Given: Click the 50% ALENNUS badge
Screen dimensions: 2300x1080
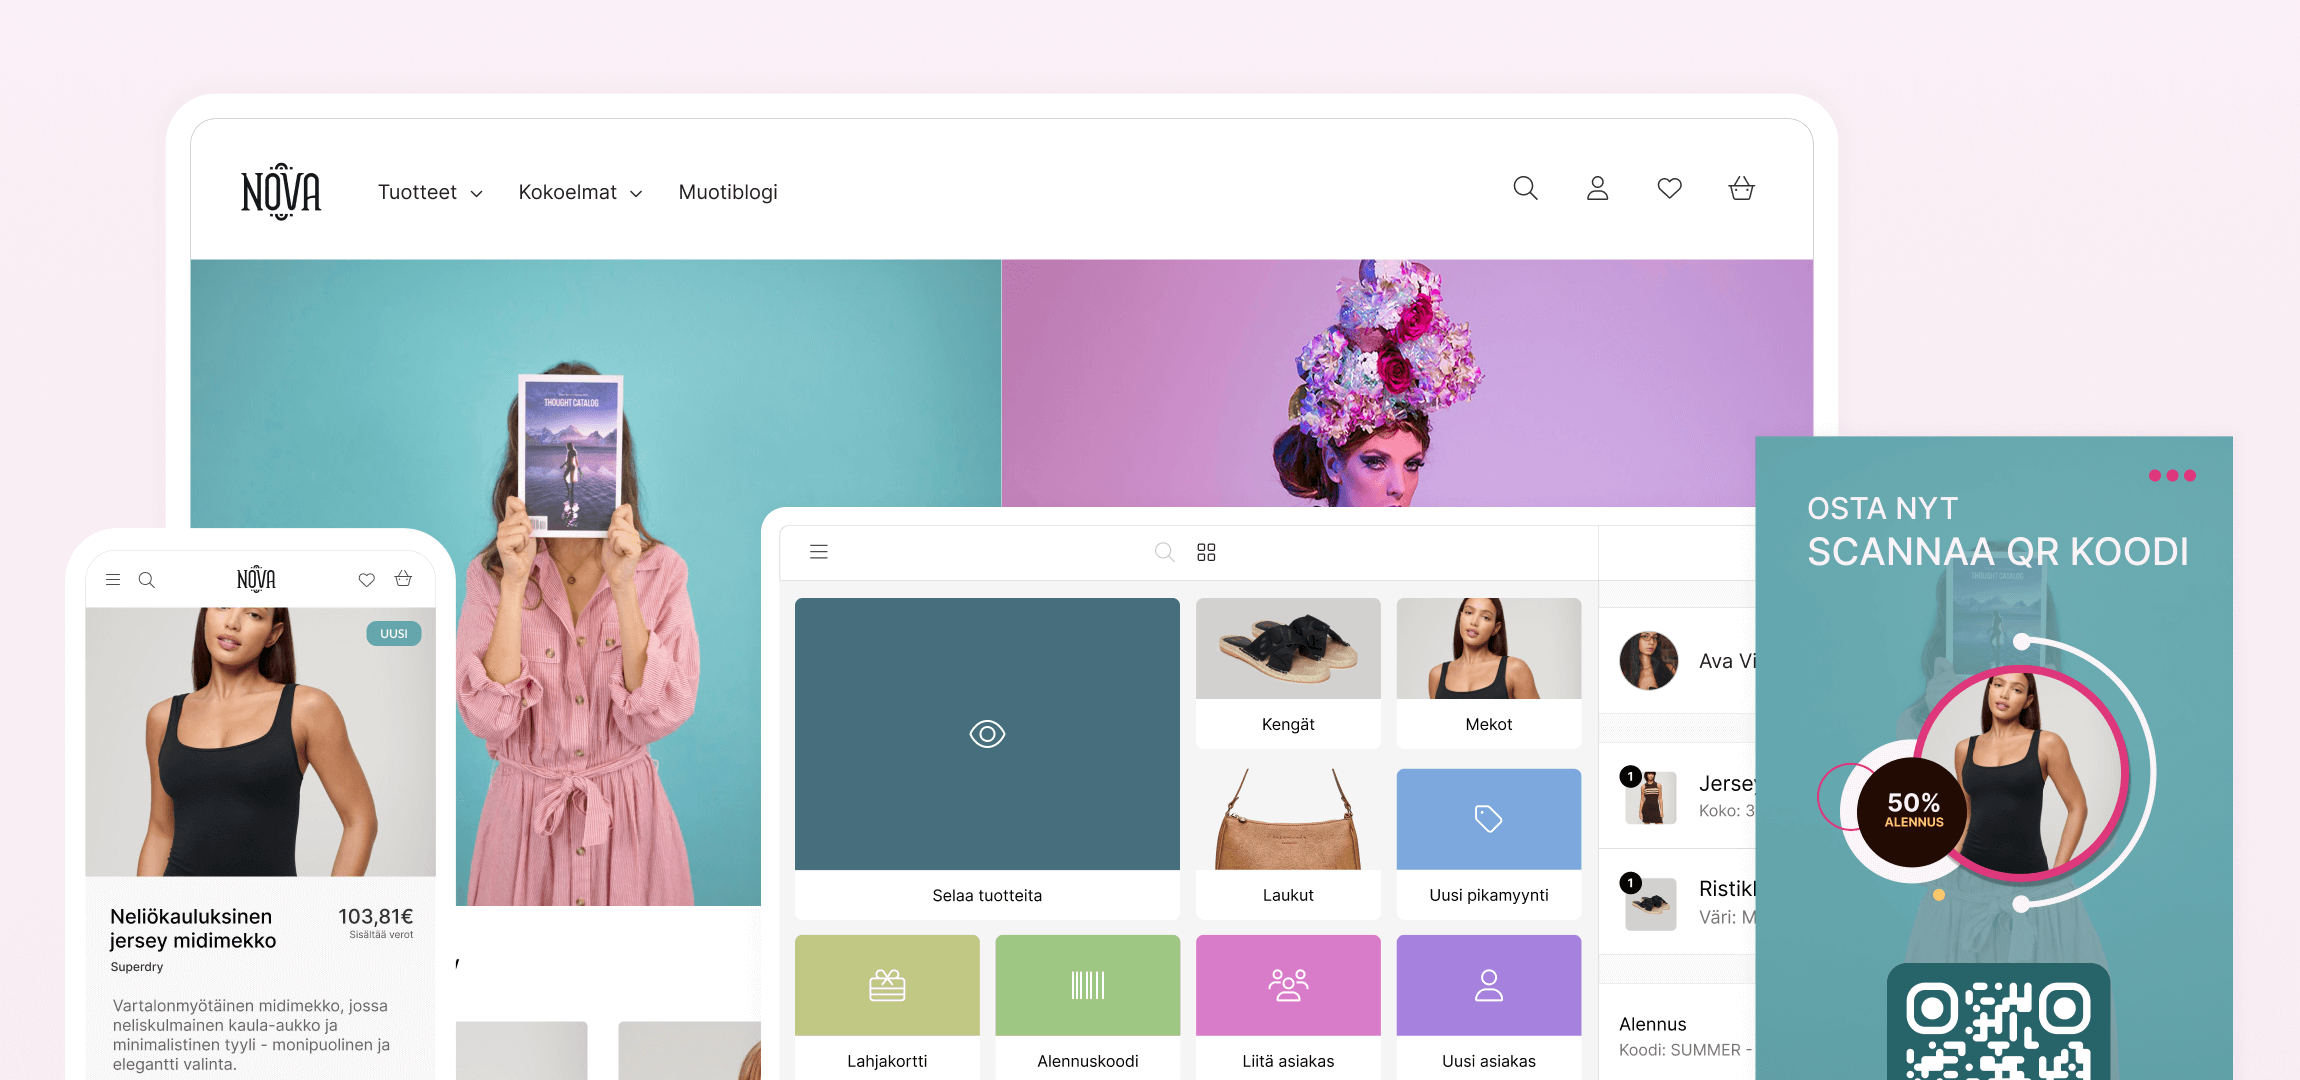Looking at the screenshot, I should pos(1914,811).
